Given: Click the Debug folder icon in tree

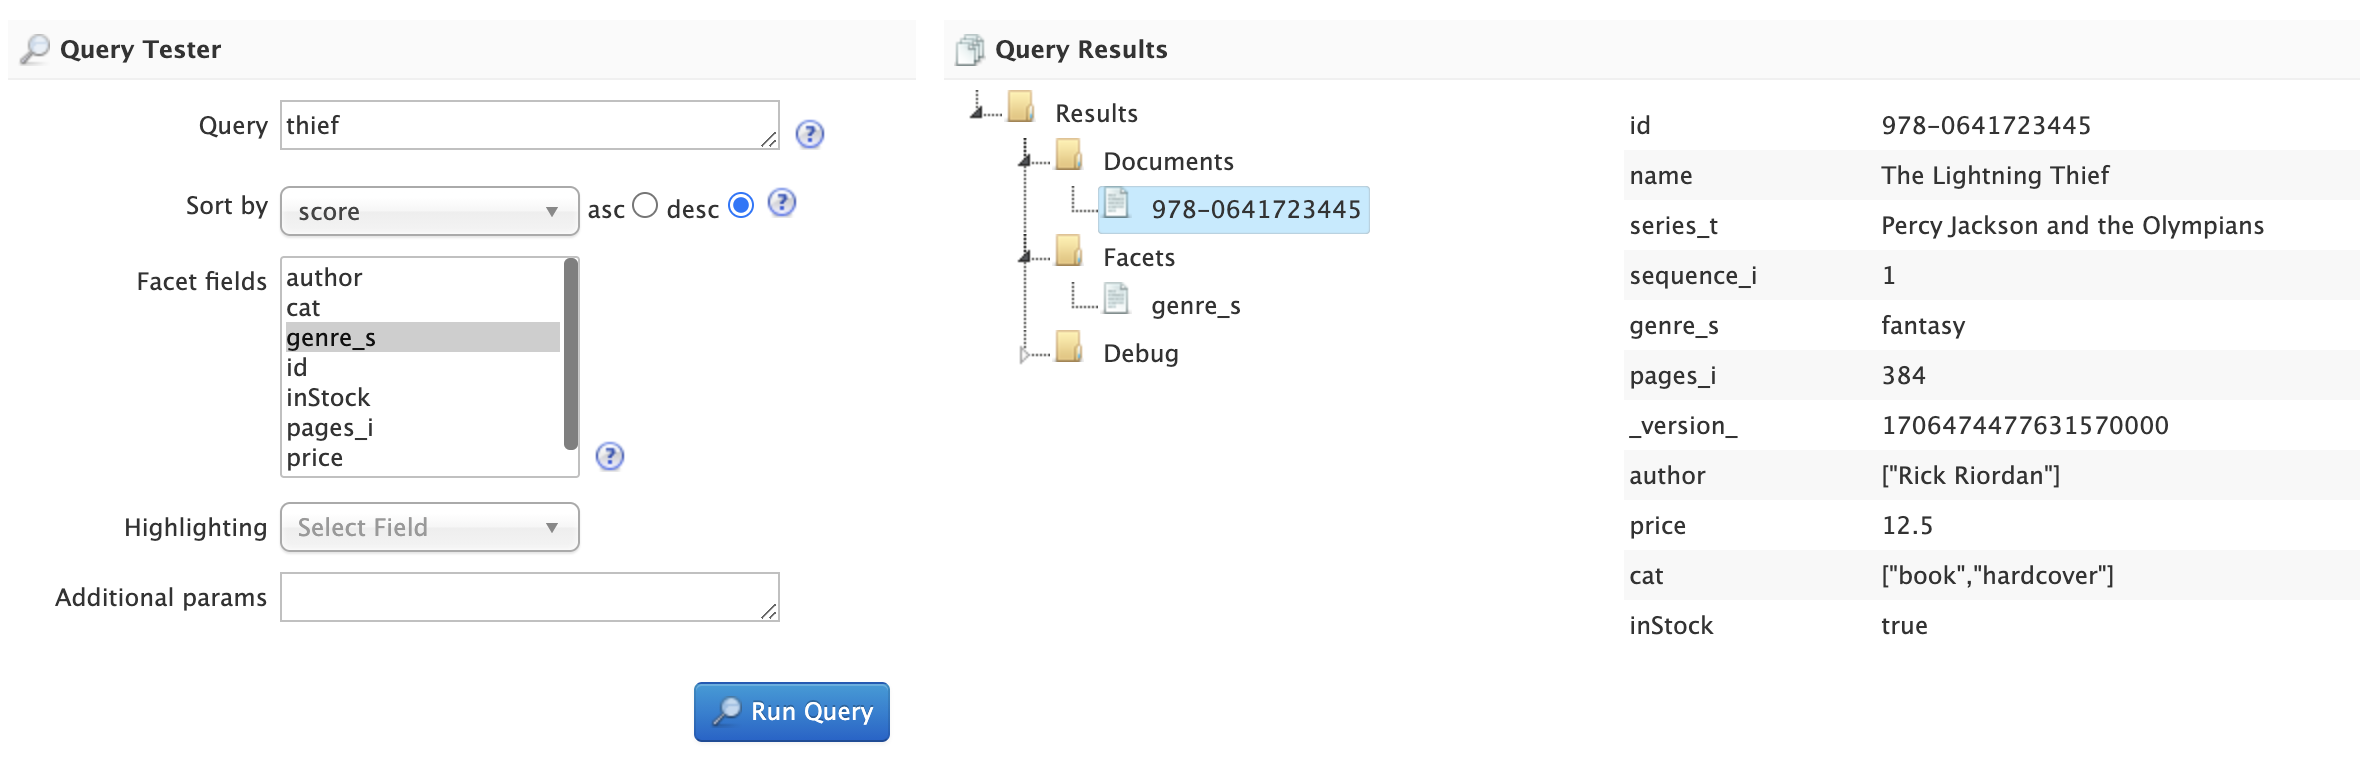Looking at the screenshot, I should [1069, 347].
